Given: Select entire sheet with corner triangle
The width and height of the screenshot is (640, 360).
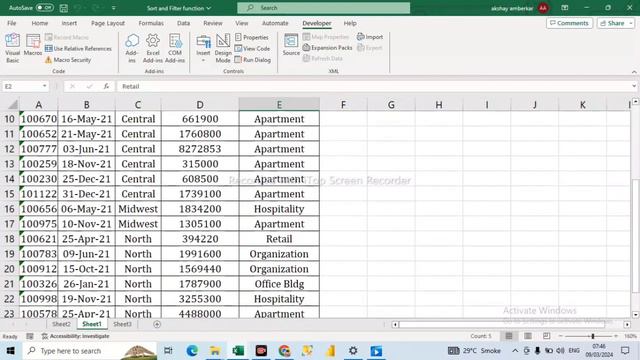Looking at the screenshot, I should click(x=13, y=105).
